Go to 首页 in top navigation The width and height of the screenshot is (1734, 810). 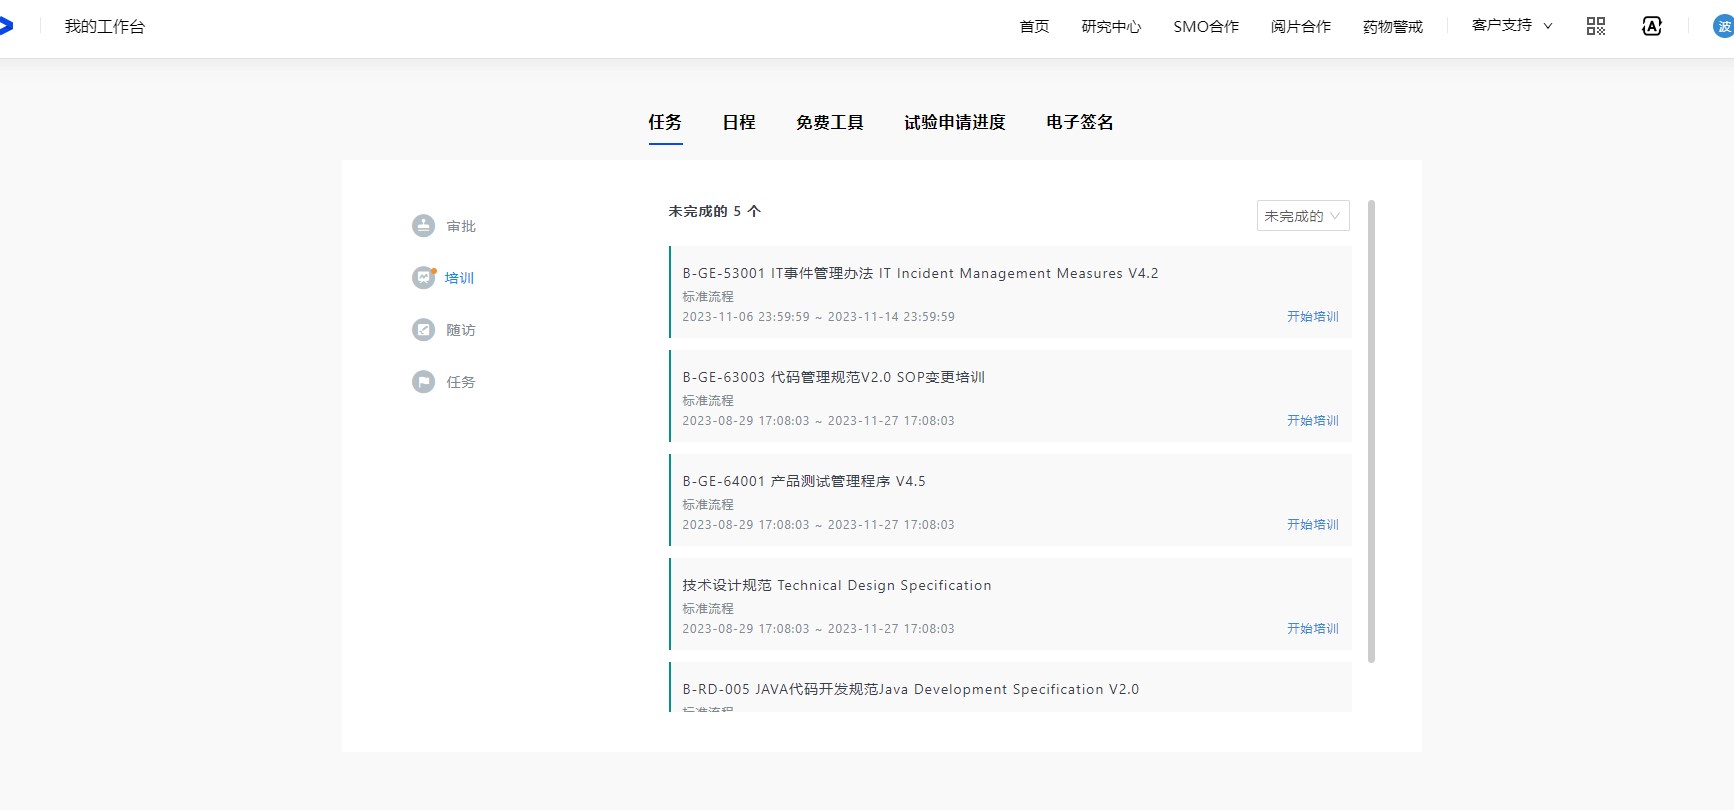1034,27
